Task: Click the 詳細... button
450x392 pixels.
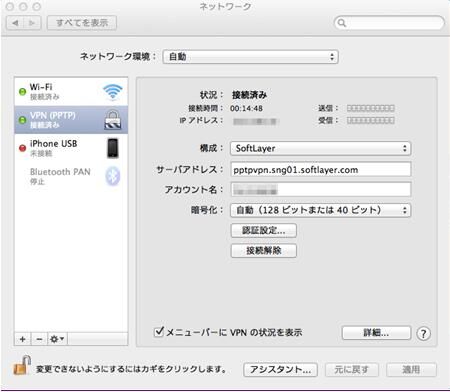Action: pyautogui.click(x=376, y=333)
